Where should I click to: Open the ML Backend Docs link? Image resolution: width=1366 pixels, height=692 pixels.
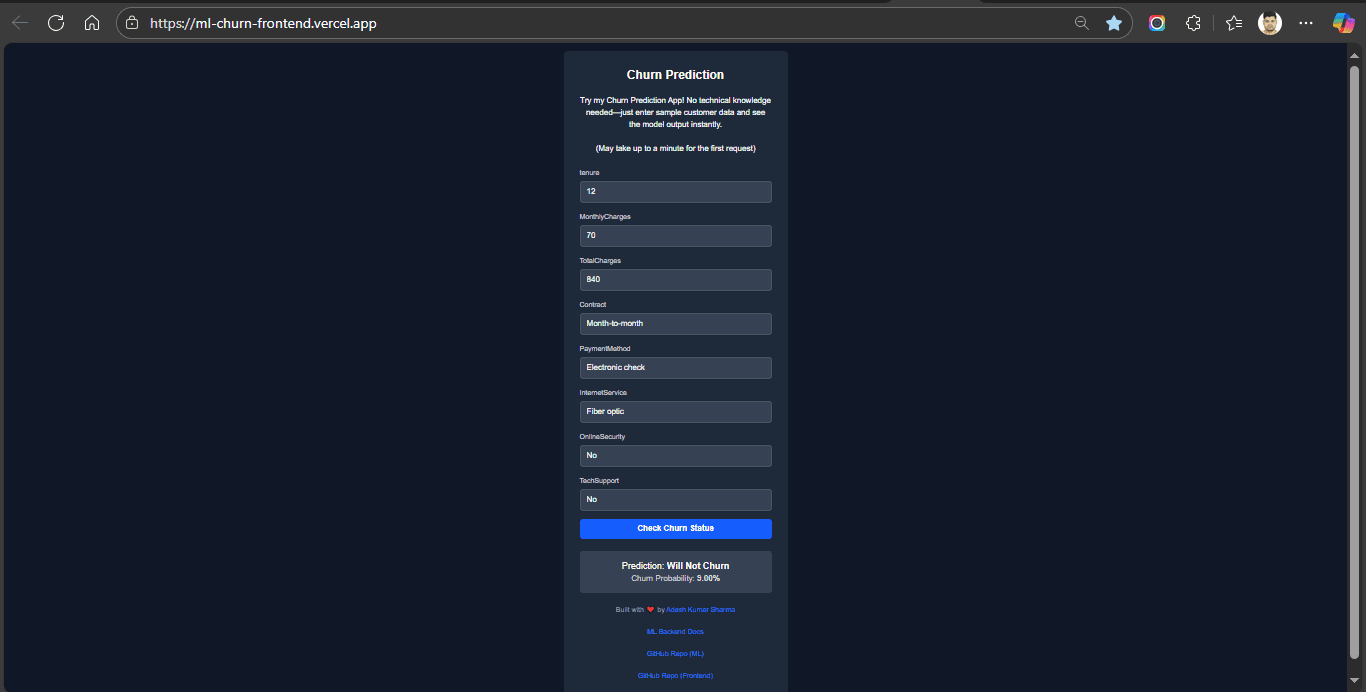[x=675, y=632]
